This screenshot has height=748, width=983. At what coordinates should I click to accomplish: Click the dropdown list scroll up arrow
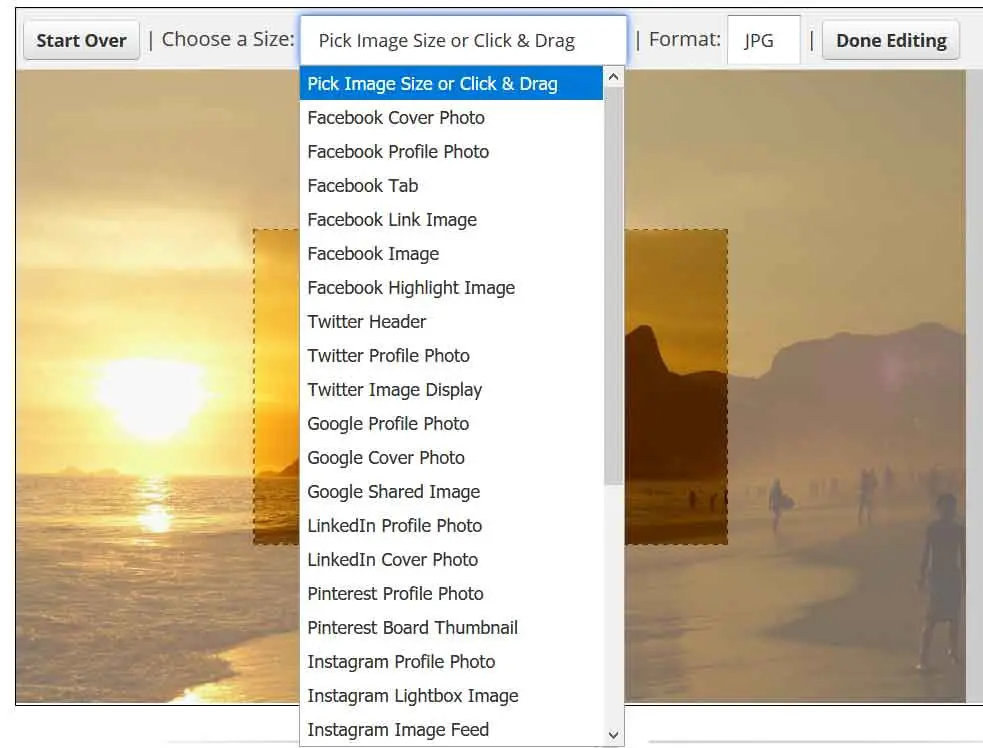[614, 76]
